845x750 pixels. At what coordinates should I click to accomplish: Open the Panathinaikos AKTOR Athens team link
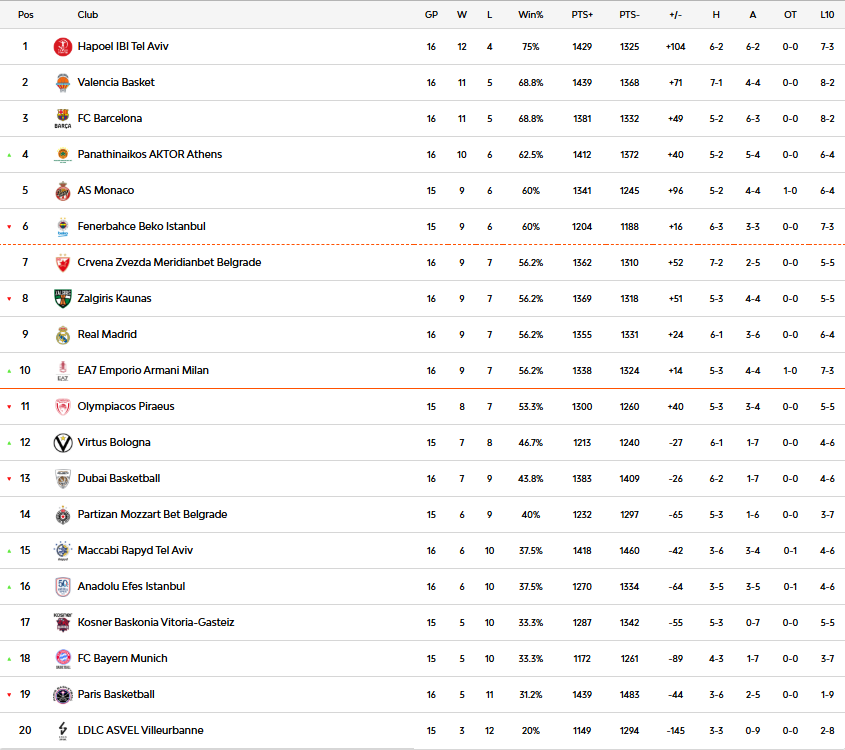pos(150,155)
